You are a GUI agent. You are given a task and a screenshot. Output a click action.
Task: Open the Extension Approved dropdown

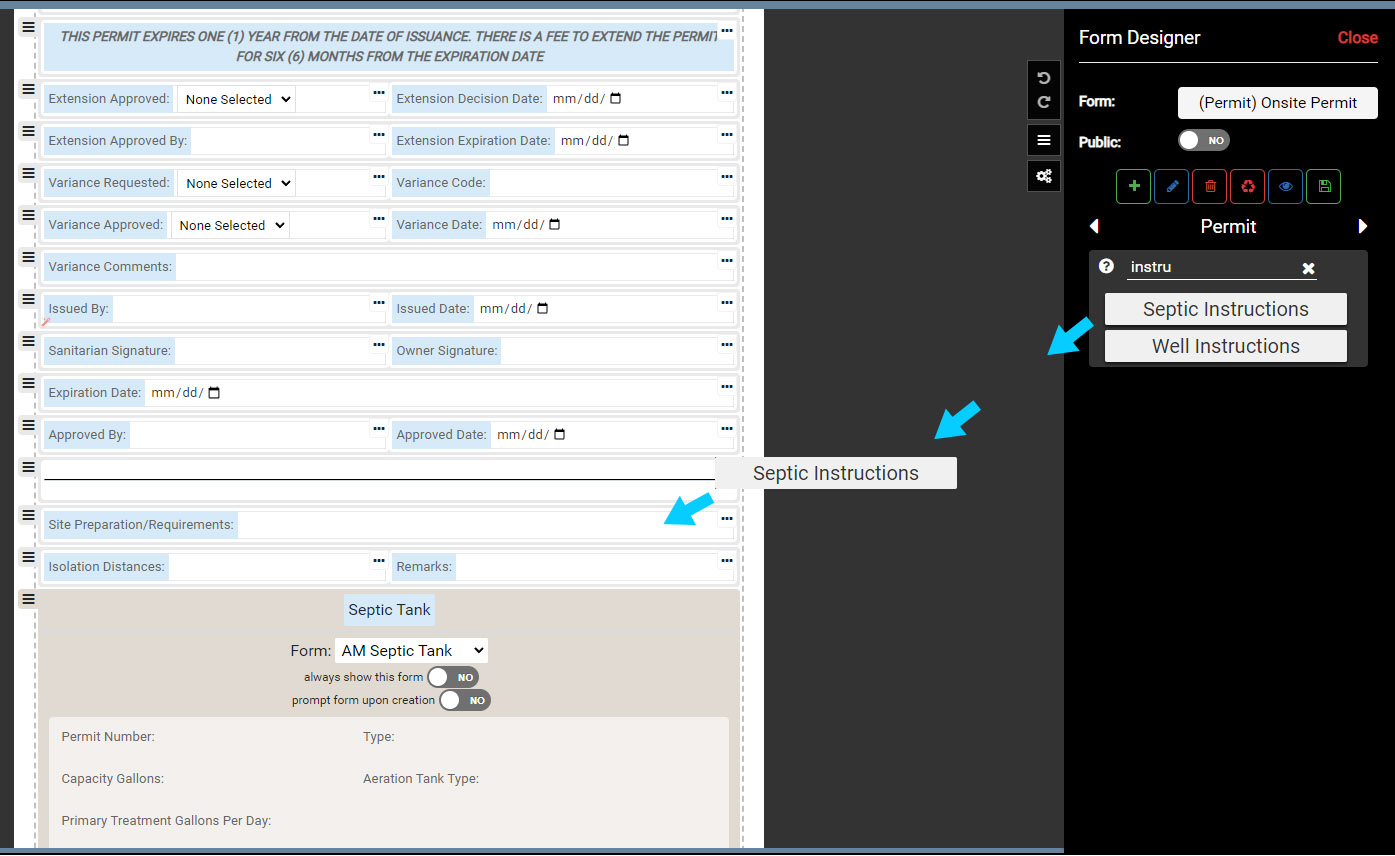236,99
